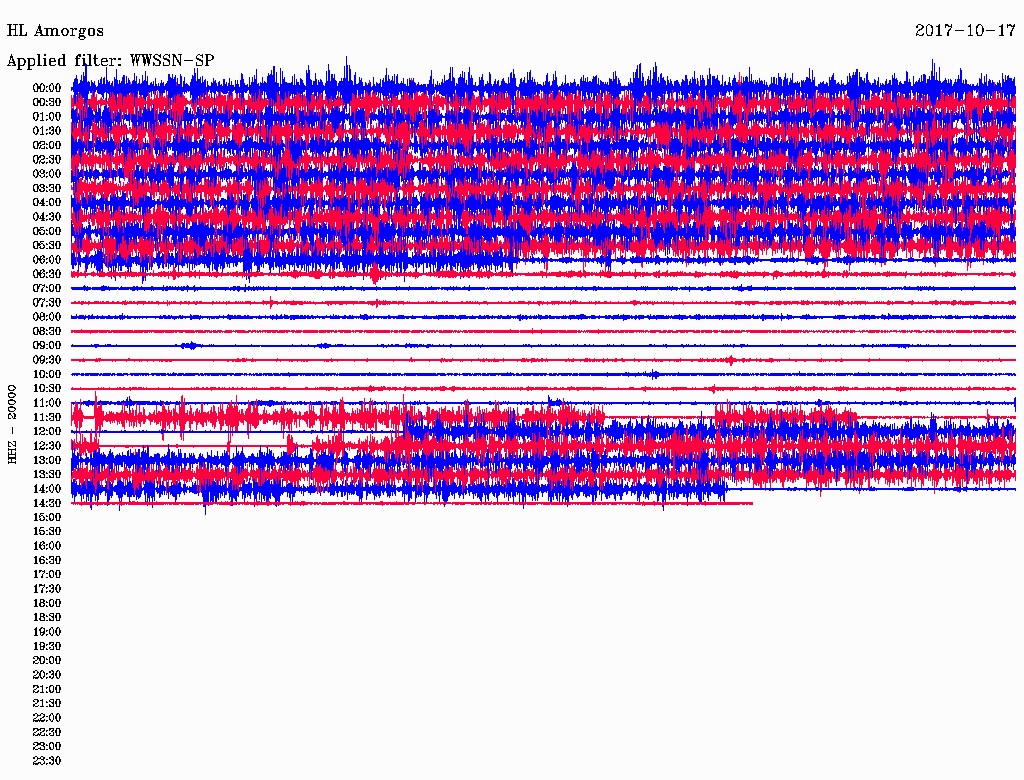Select the 19:00 time label

(47, 632)
